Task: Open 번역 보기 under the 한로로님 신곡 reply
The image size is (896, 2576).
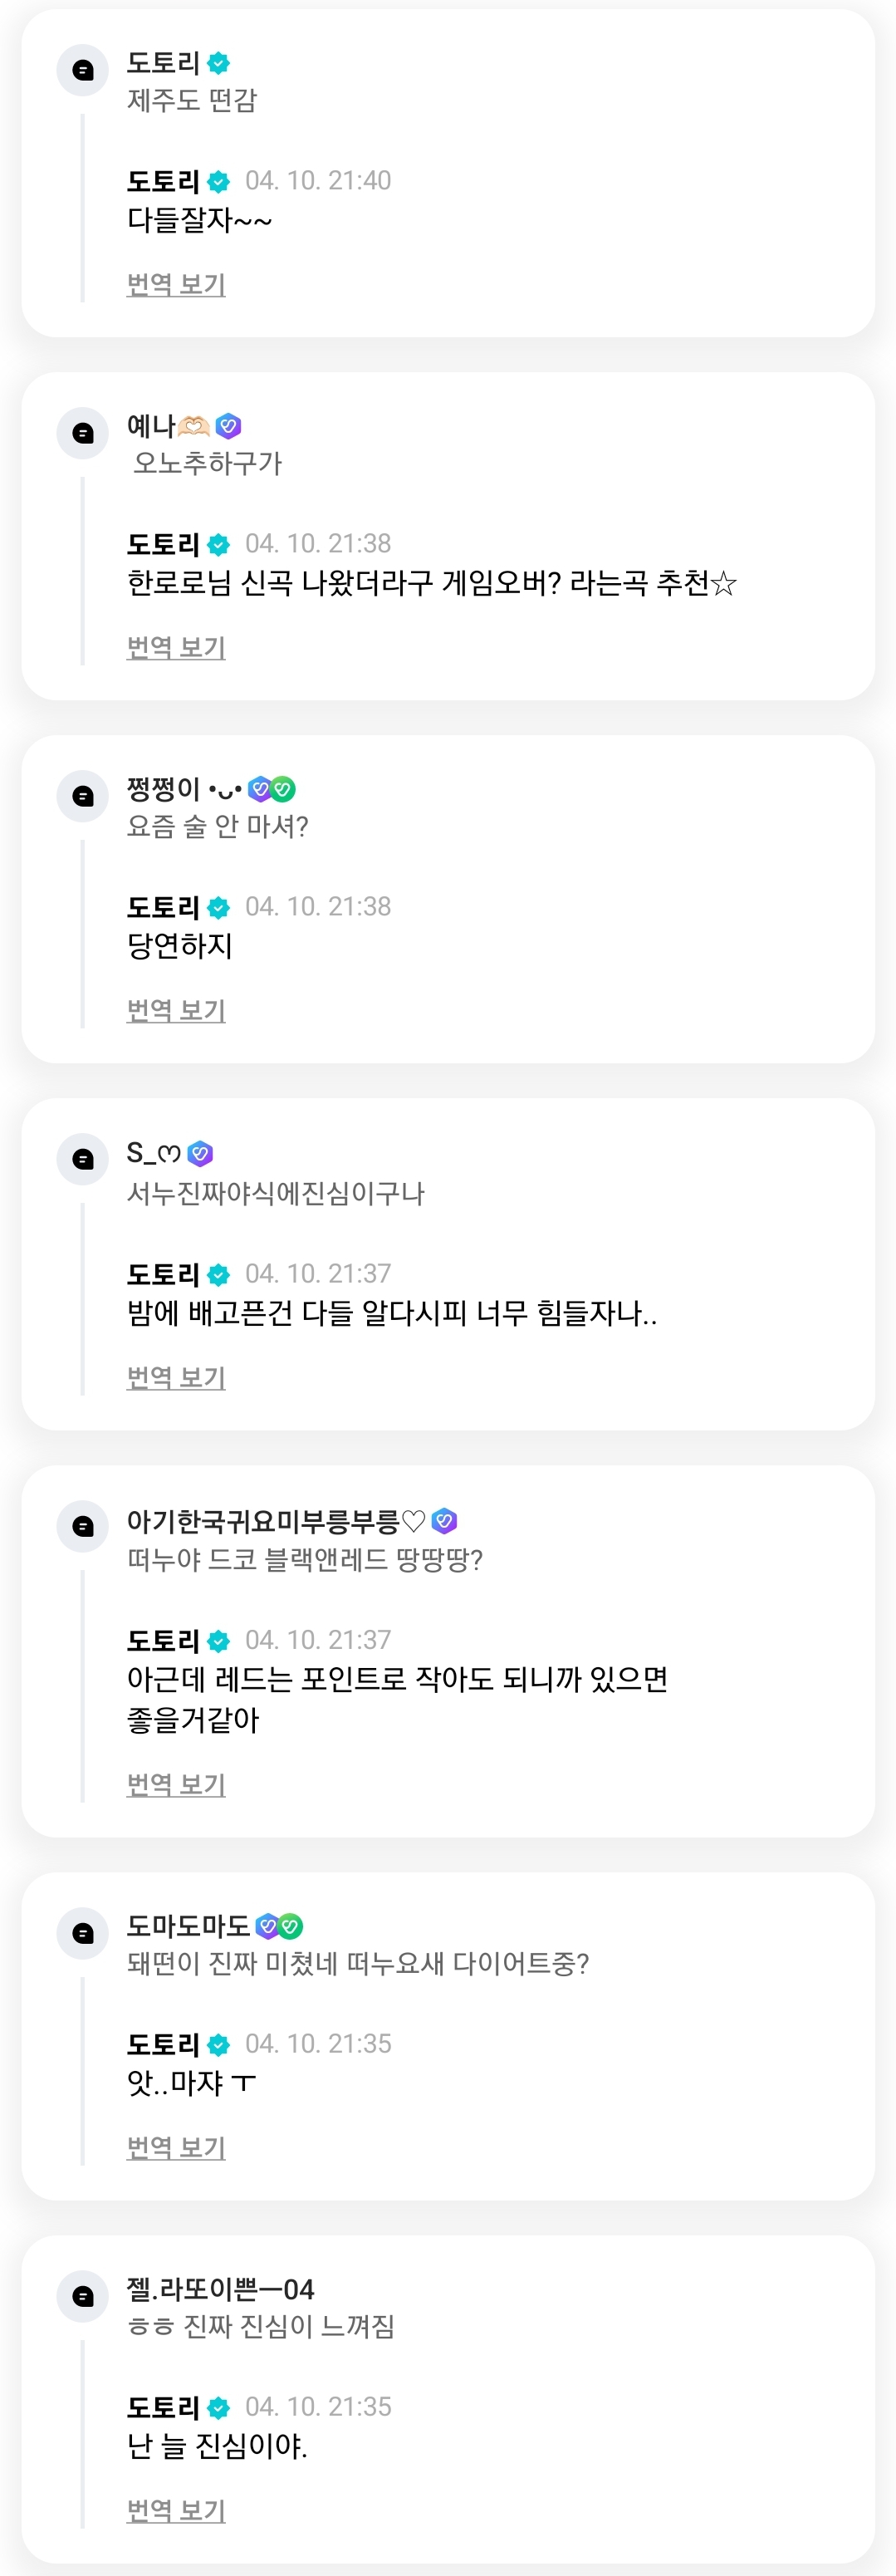Action: 176,648
